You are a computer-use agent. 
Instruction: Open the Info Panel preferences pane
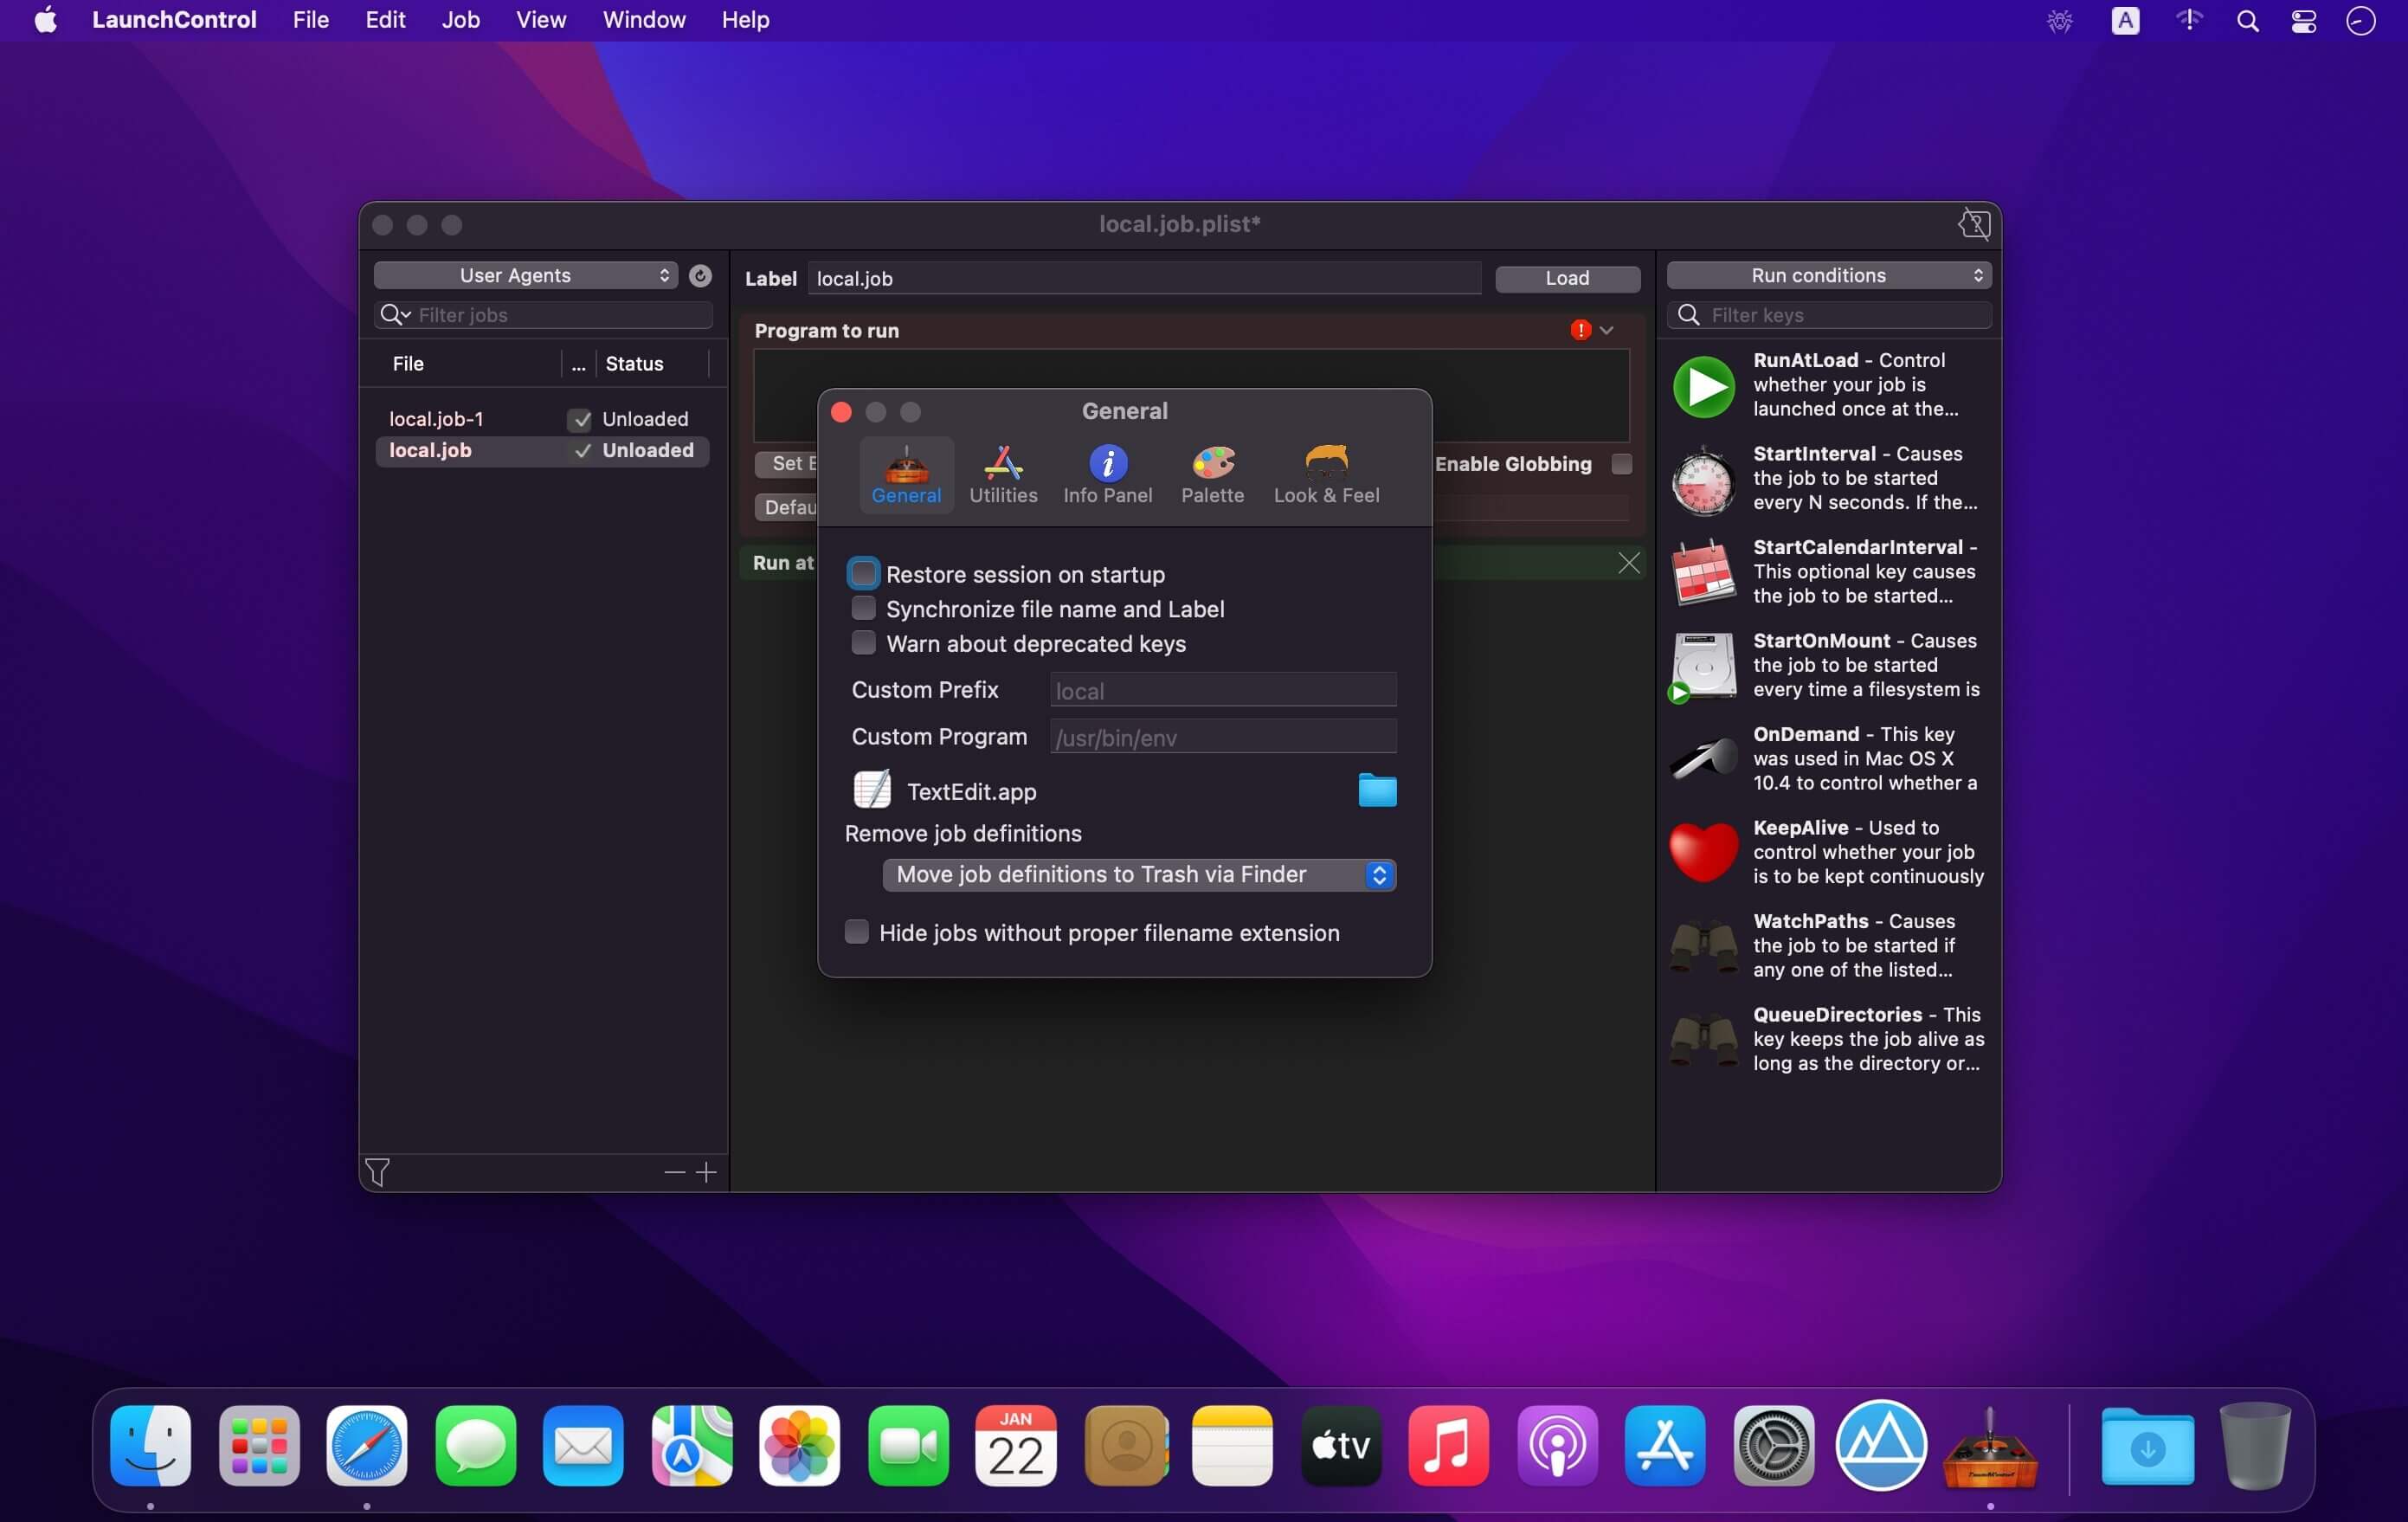point(1107,475)
